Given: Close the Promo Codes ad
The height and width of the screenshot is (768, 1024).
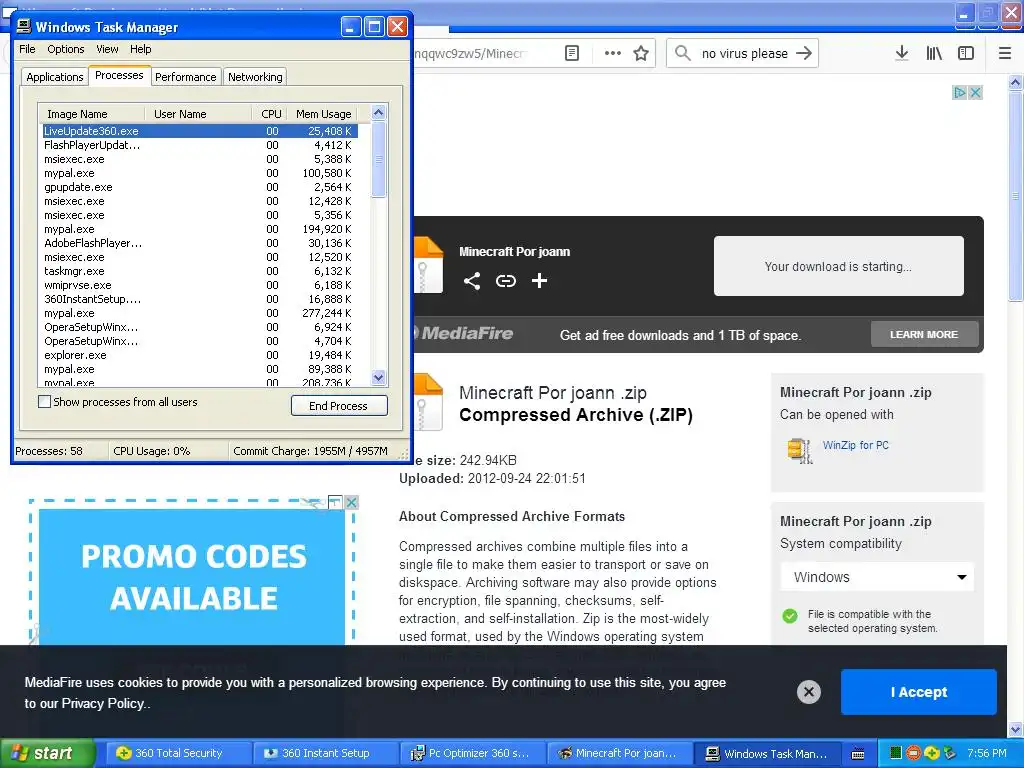Looking at the screenshot, I should click(351, 502).
